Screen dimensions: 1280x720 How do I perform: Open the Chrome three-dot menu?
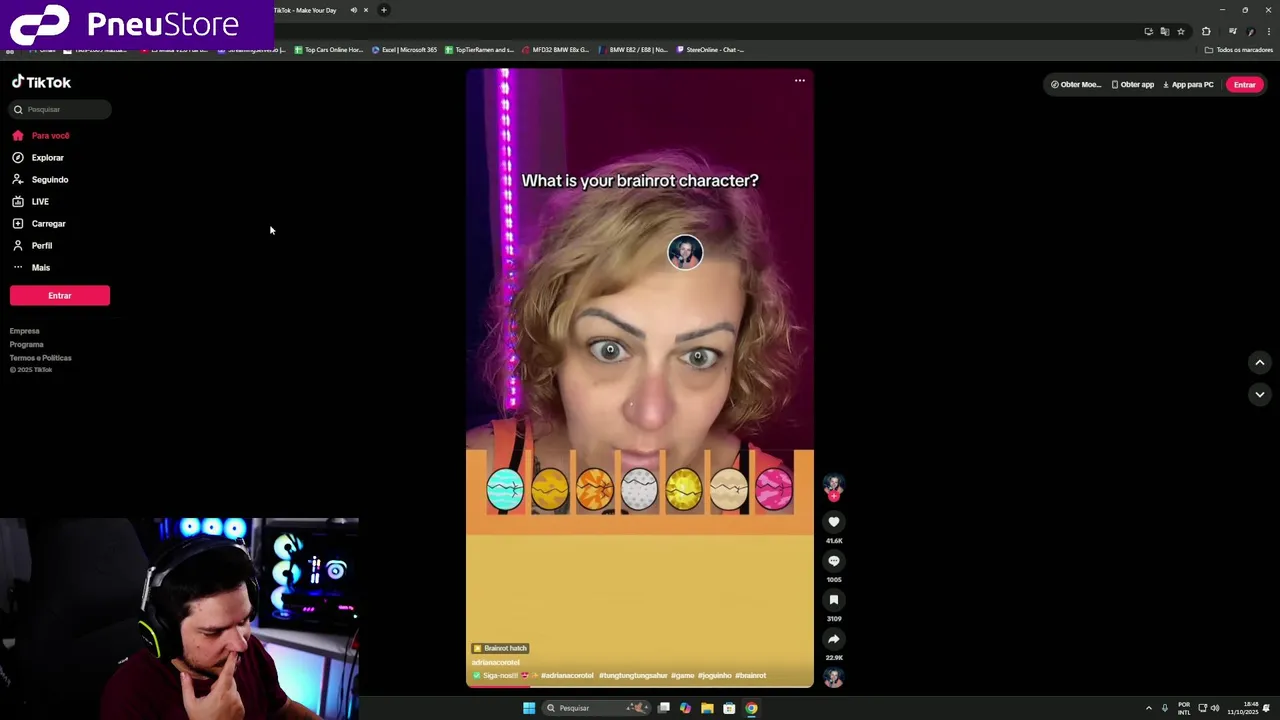click(1268, 31)
